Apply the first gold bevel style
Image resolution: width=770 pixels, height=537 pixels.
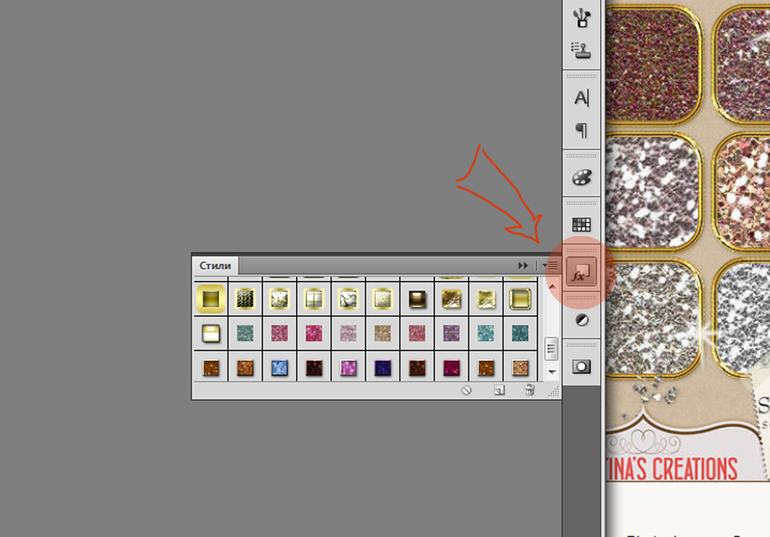[x=211, y=298]
